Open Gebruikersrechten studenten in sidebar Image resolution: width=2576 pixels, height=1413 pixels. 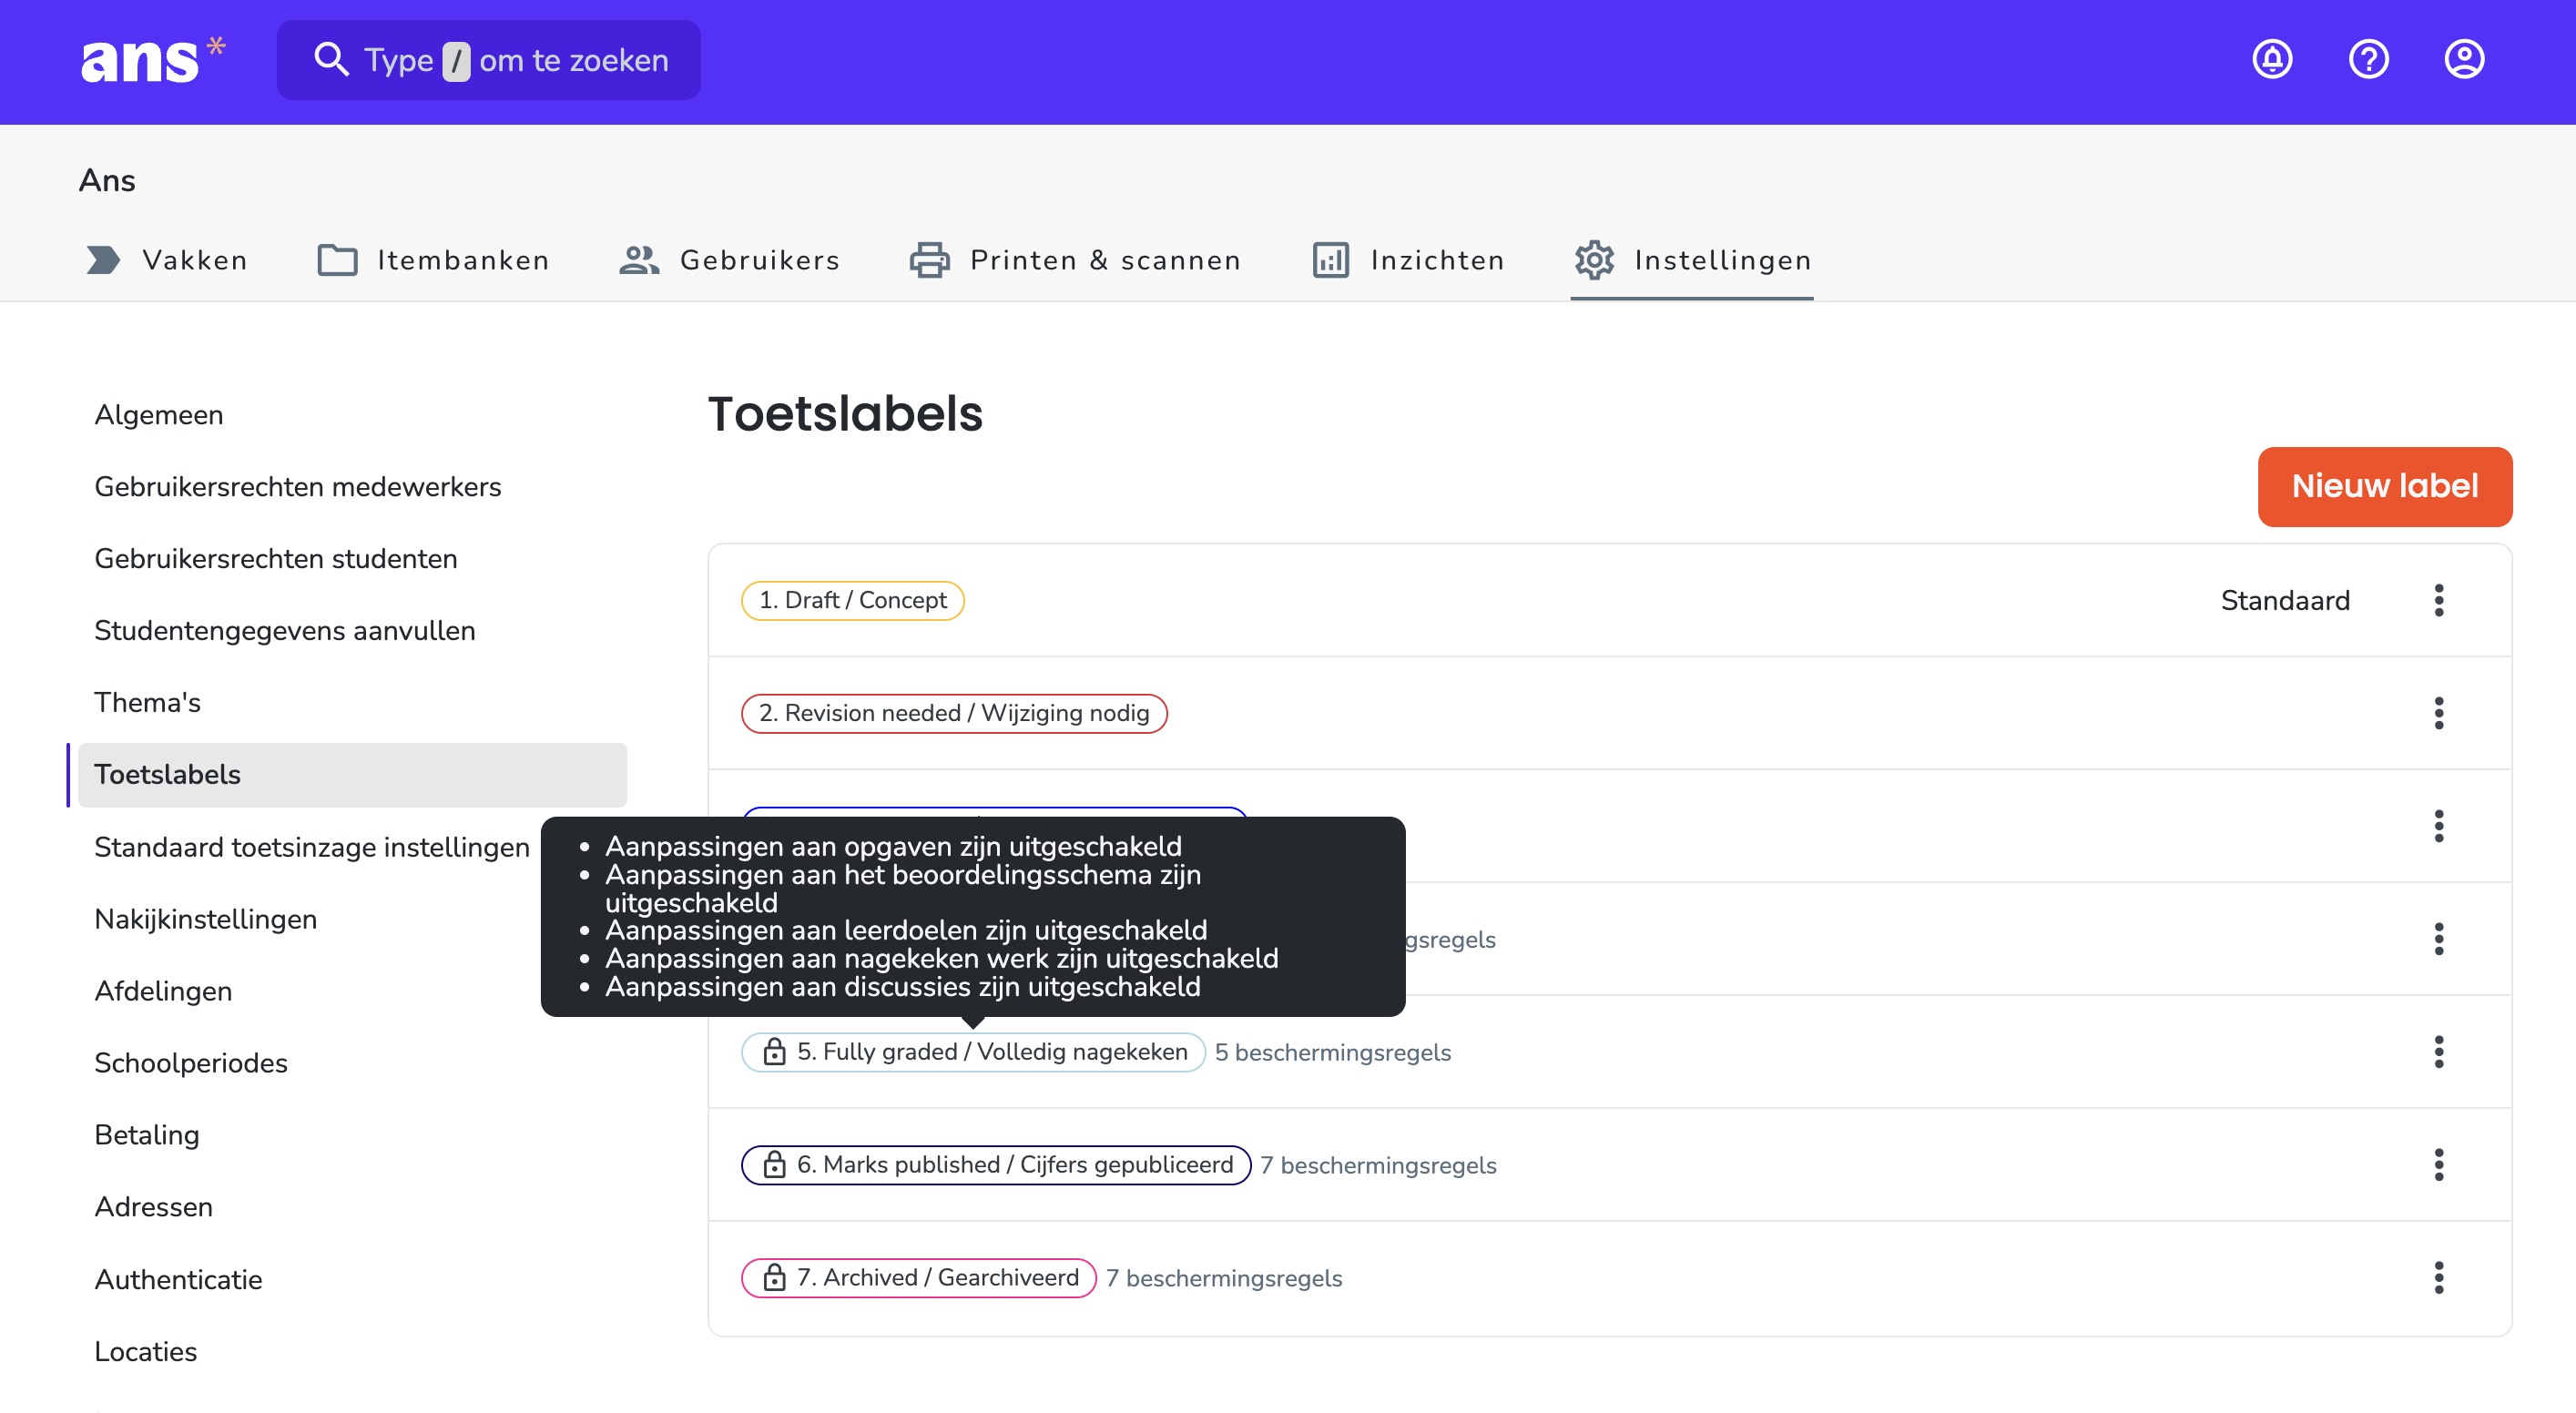click(276, 559)
